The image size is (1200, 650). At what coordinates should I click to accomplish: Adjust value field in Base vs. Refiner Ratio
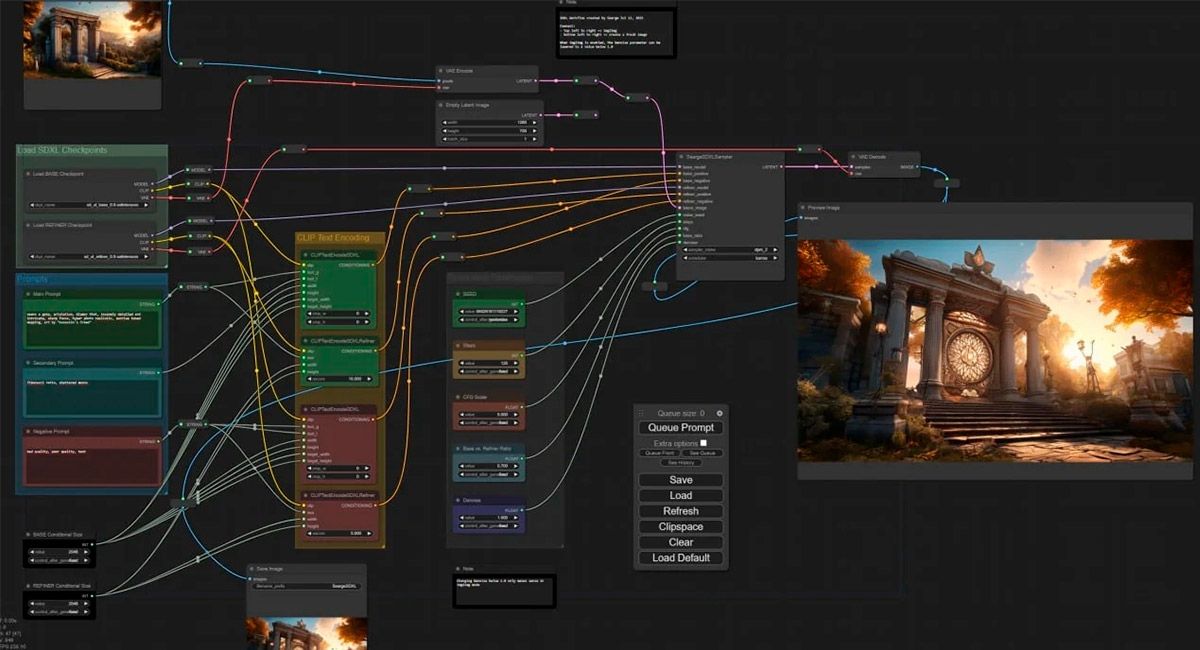tap(488, 467)
